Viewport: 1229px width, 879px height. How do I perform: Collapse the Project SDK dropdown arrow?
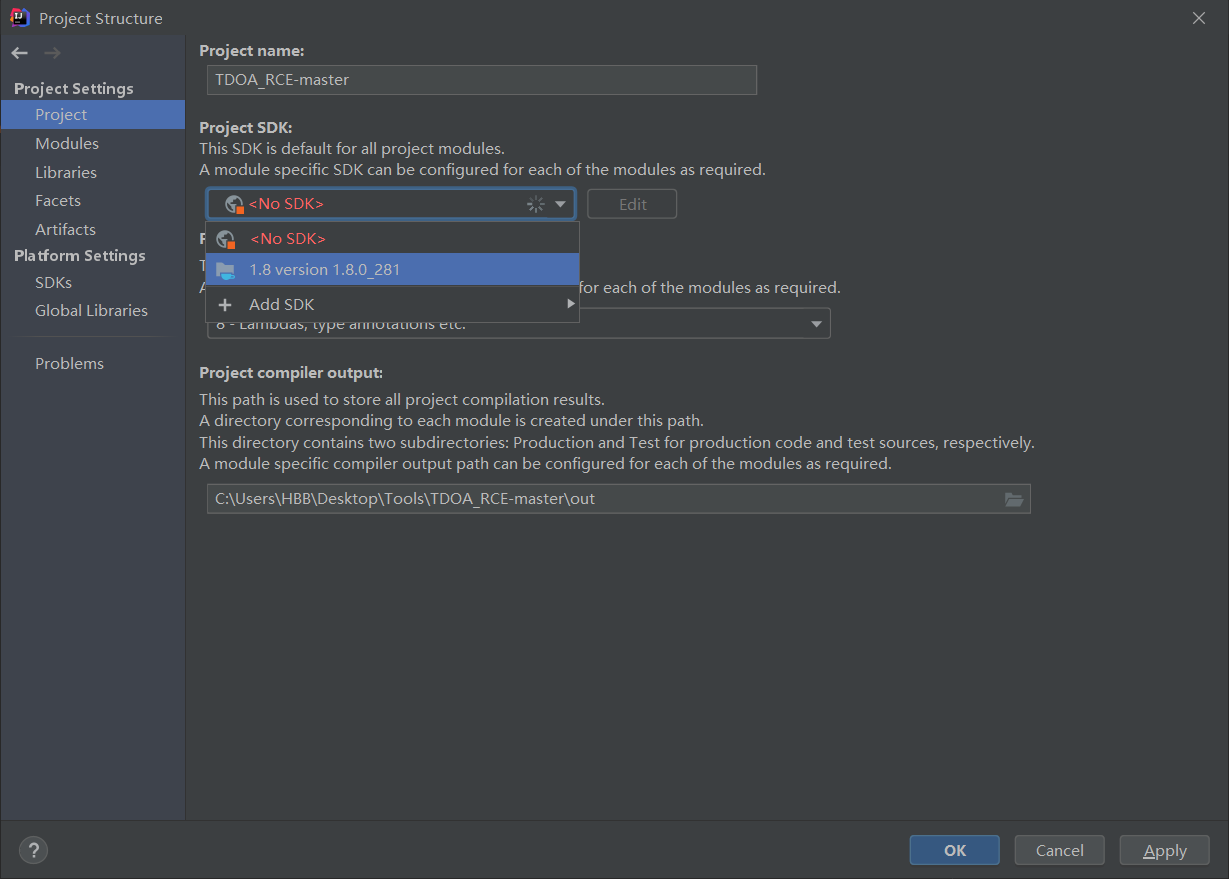click(x=560, y=204)
